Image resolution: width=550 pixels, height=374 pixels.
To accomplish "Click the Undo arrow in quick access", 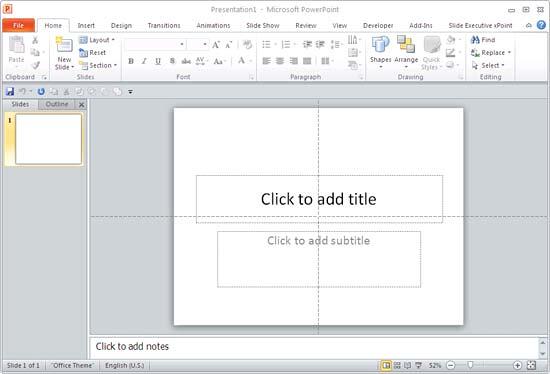I will tap(22, 92).
